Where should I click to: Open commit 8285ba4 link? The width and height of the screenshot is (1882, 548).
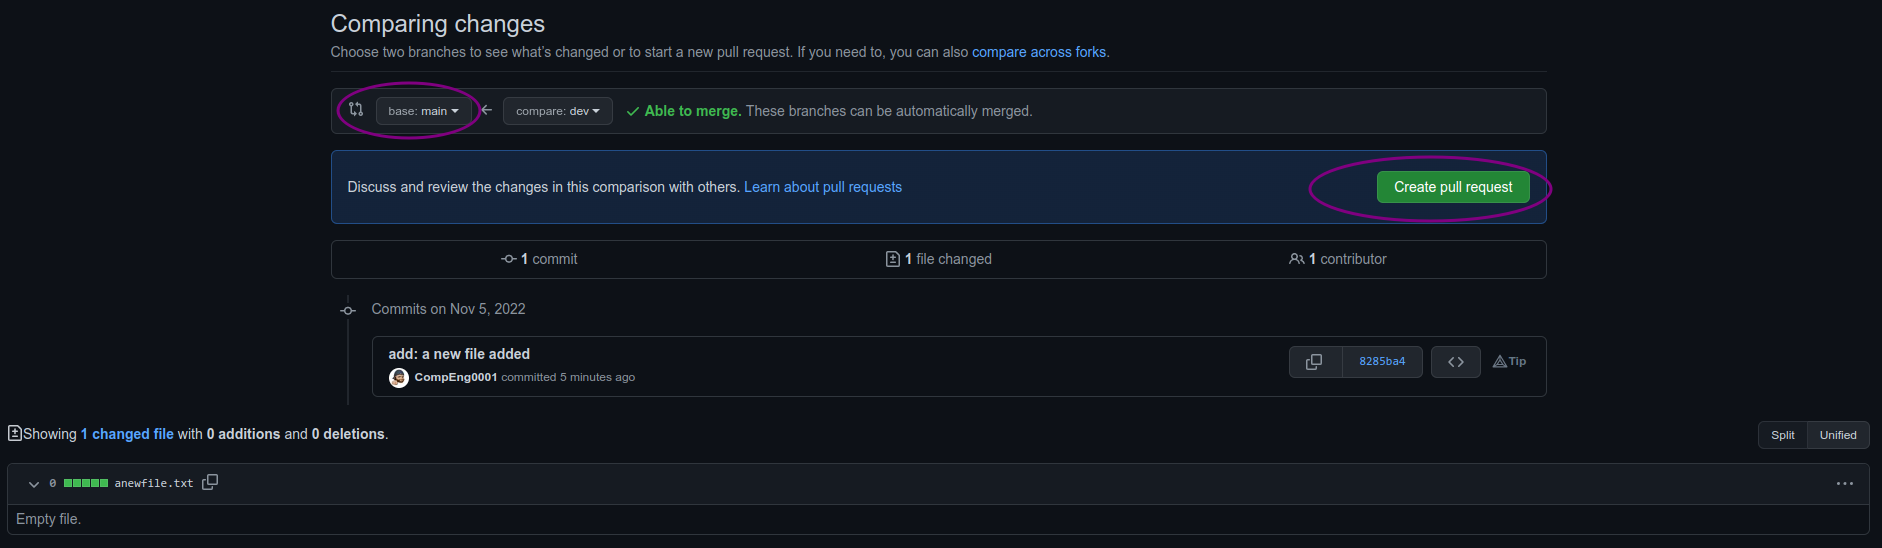click(x=1381, y=362)
